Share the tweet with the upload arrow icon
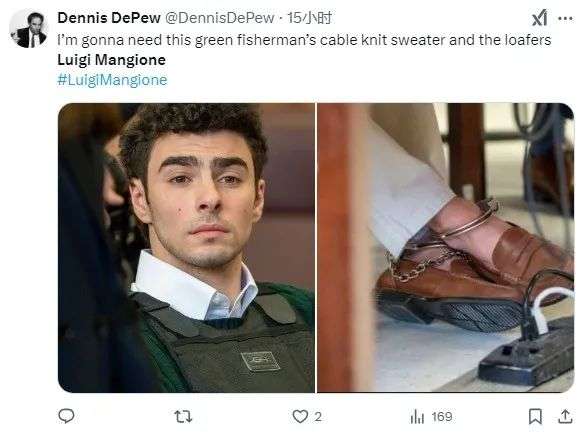Viewport: 586px width, 433px height. click(x=565, y=416)
